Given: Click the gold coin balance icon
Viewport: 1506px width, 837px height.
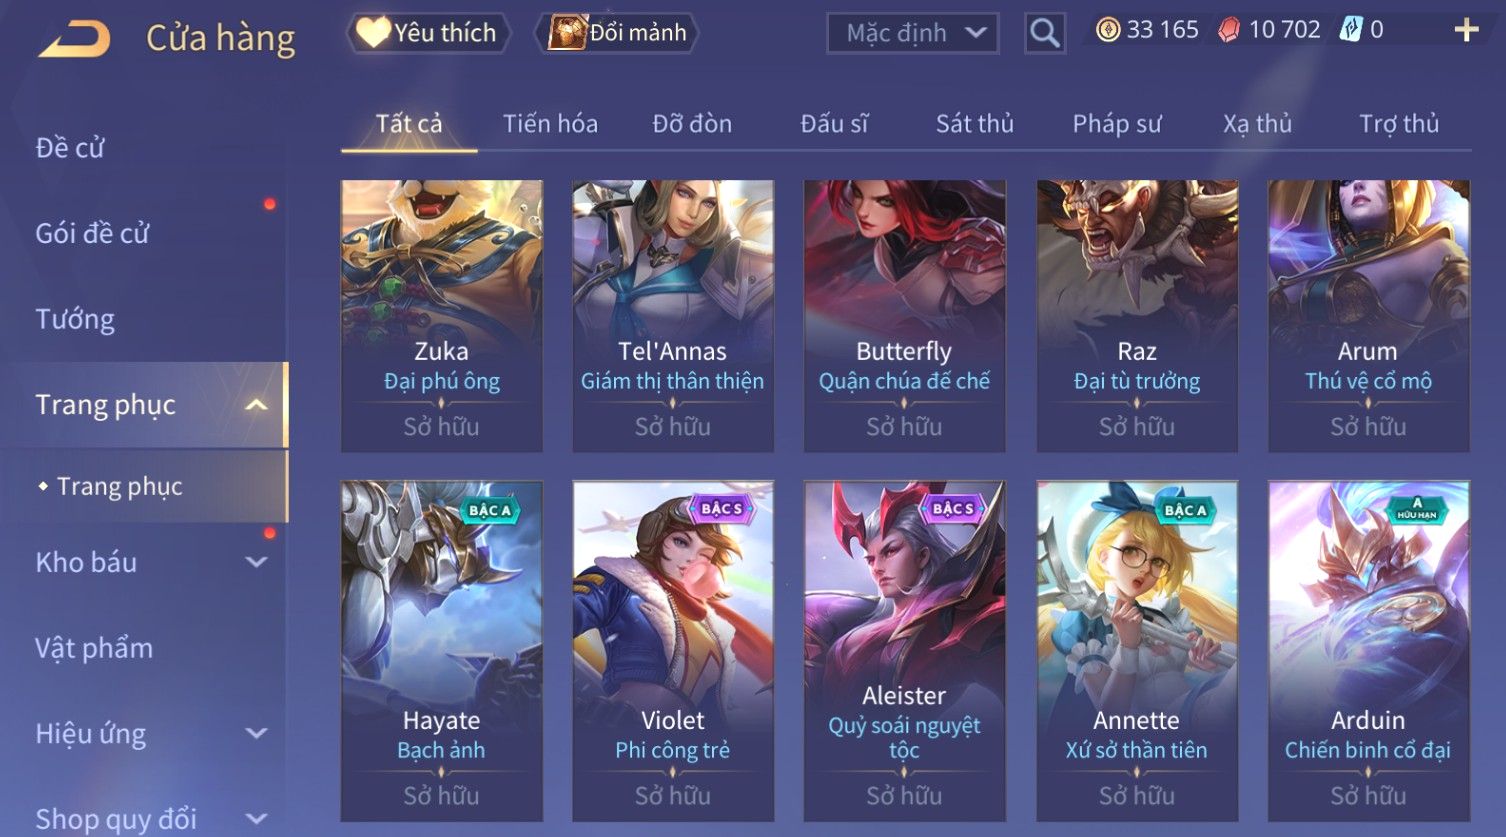Looking at the screenshot, I should [x=1107, y=30].
